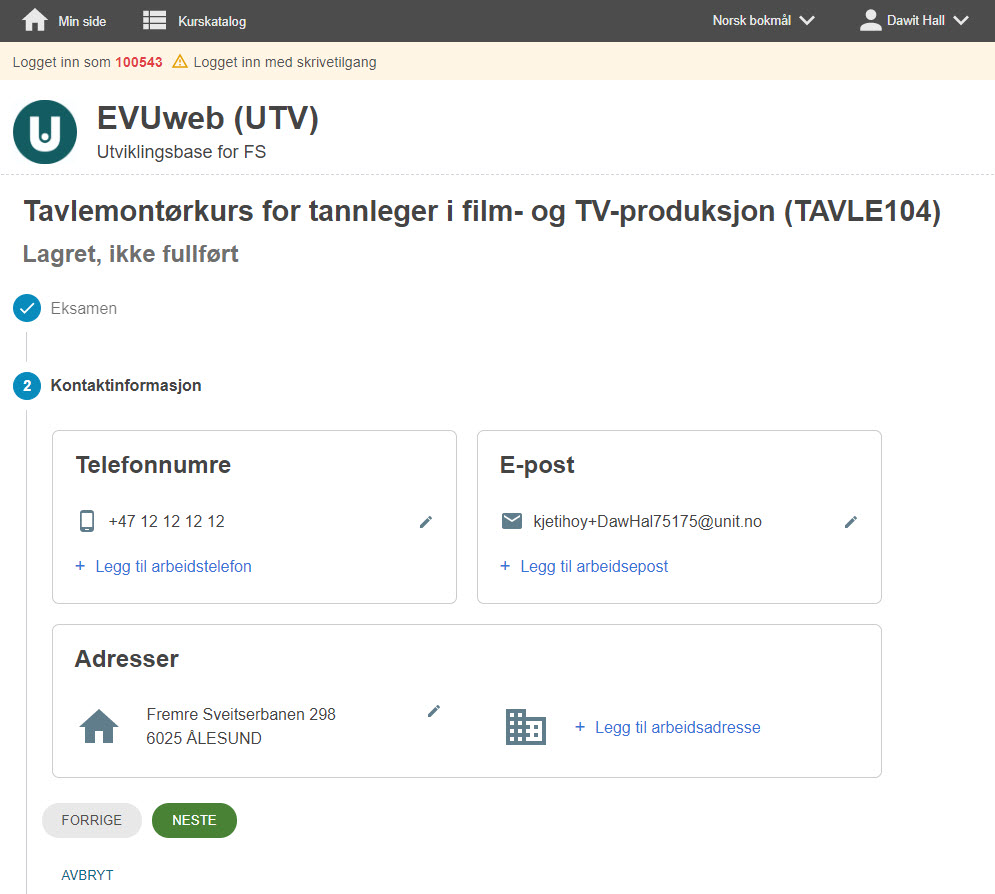
Task: Click the EVUweb round U logo
Action: tap(45, 132)
